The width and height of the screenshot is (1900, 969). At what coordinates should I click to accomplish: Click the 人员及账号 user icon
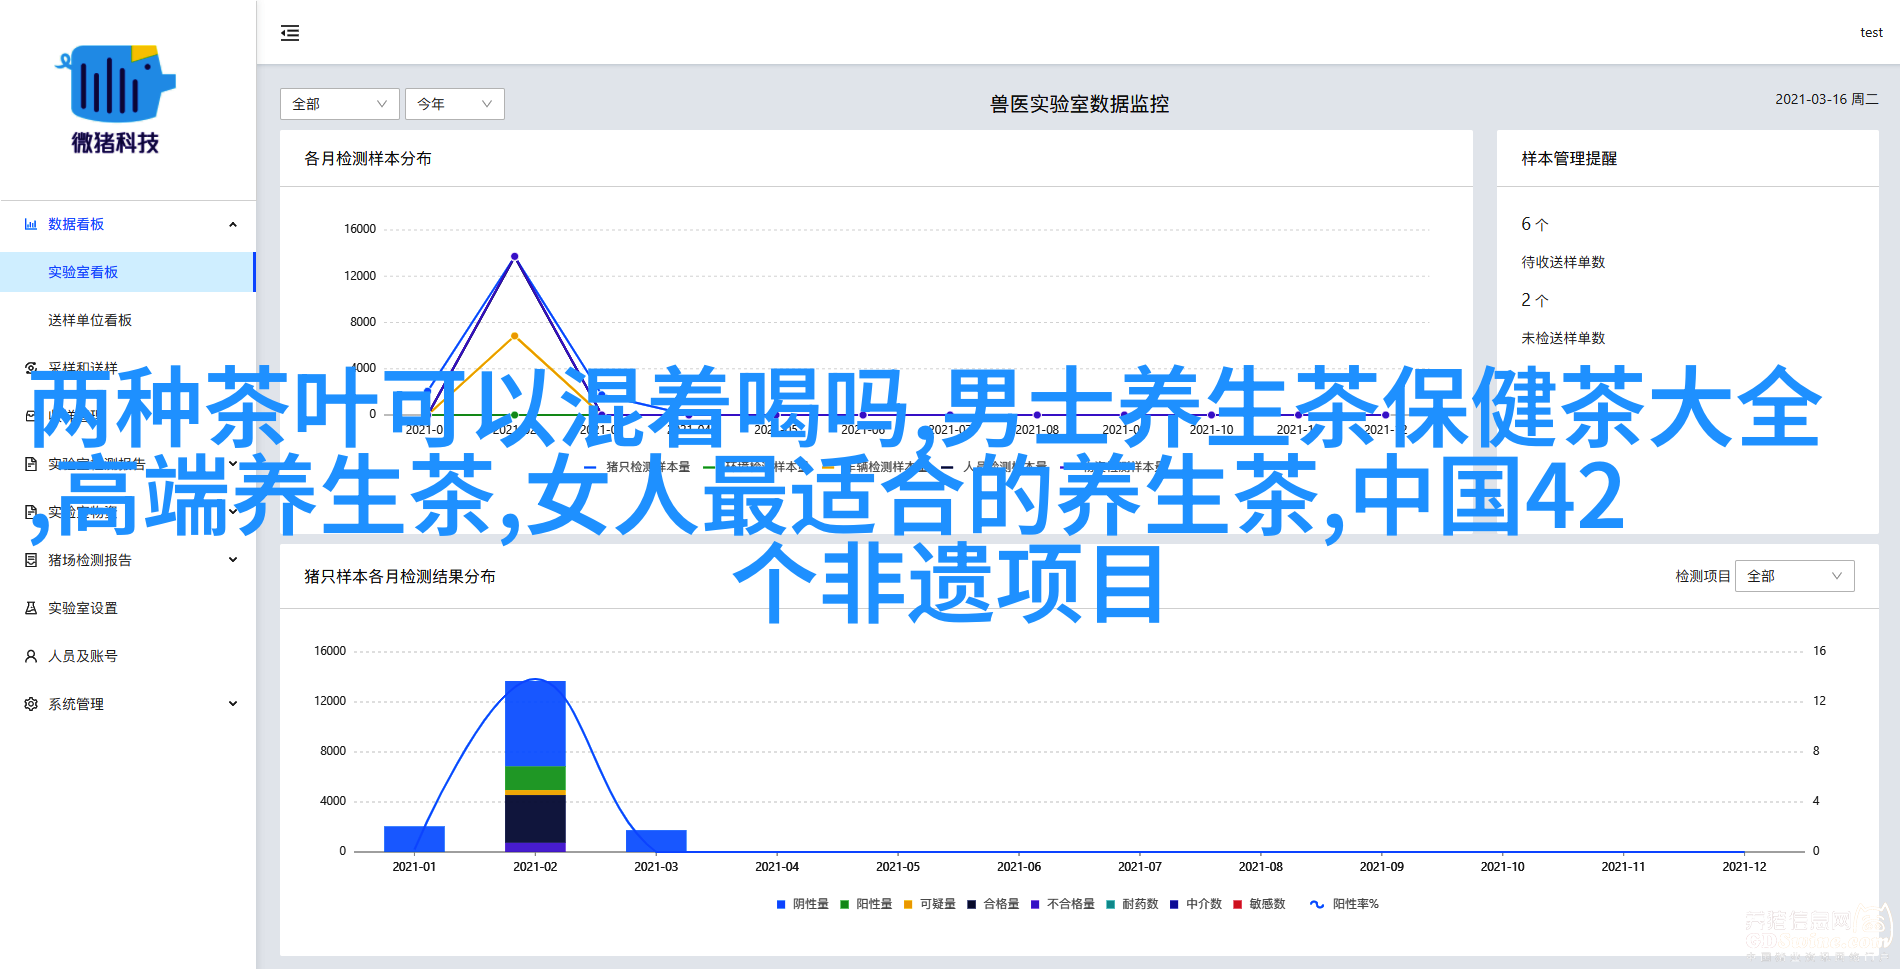pos(31,656)
